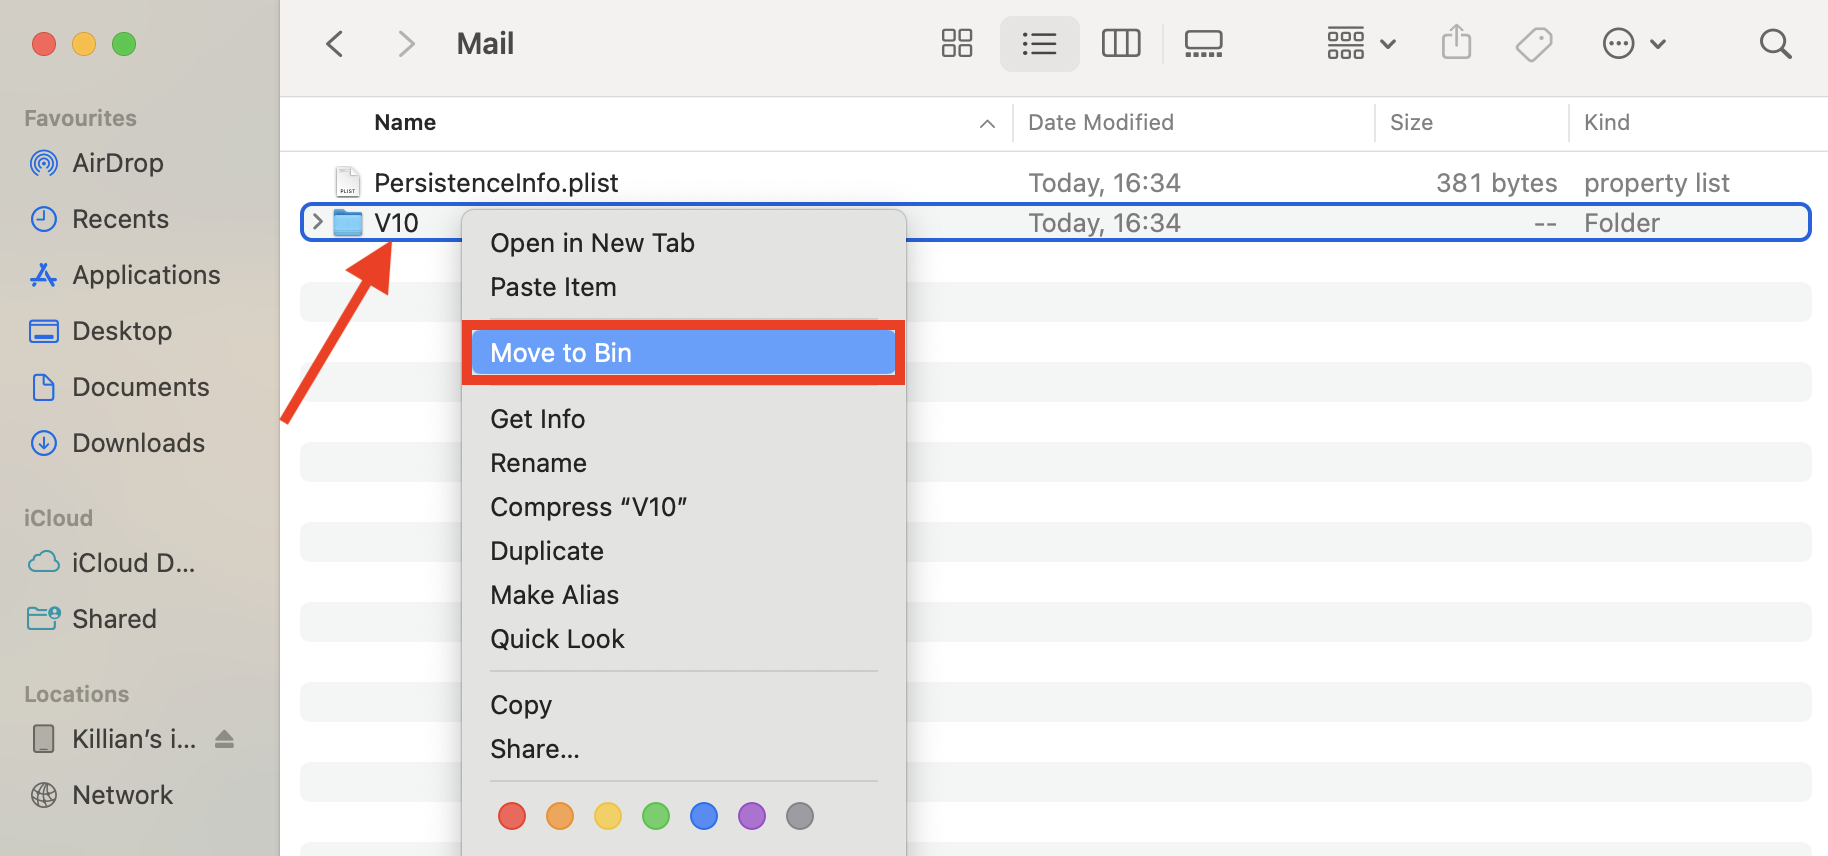1828x856 pixels.
Task: Open Network in the sidebar
Action: (x=122, y=795)
